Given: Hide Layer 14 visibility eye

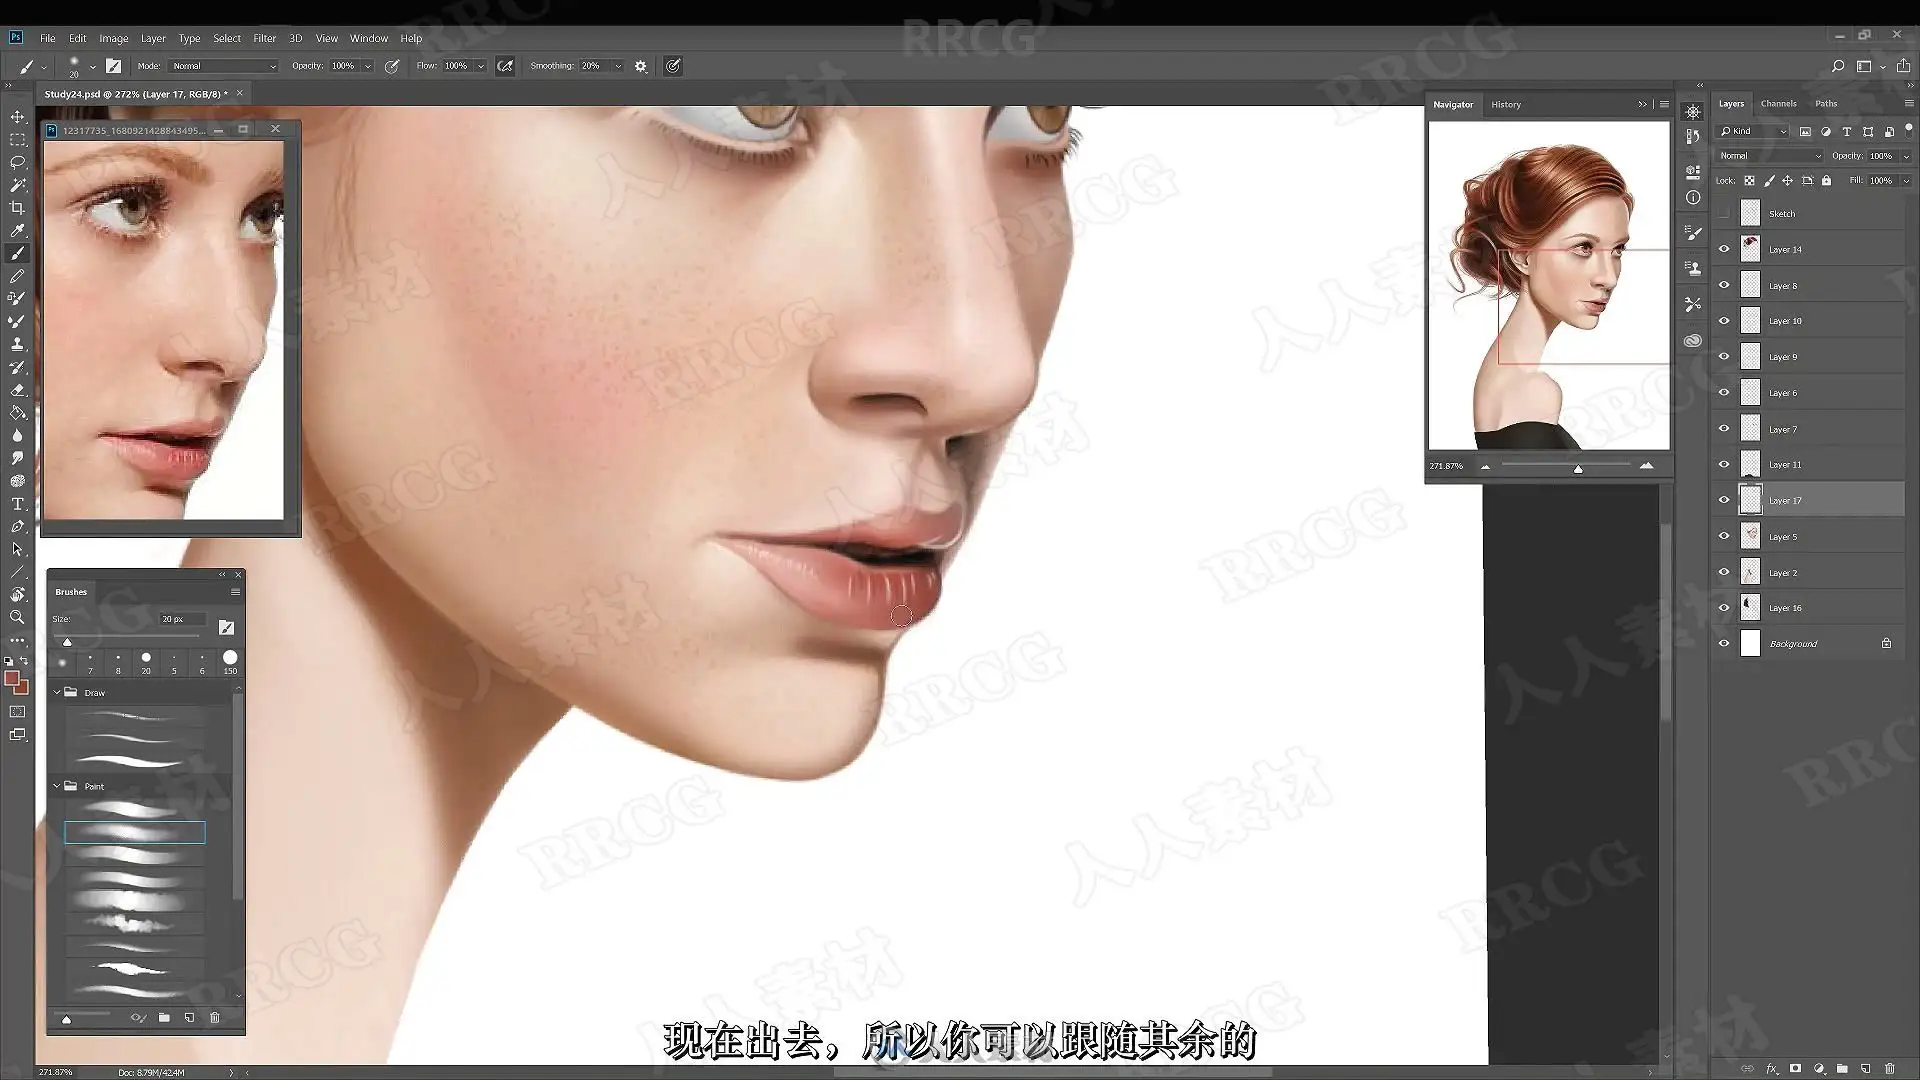Looking at the screenshot, I should tap(1724, 249).
